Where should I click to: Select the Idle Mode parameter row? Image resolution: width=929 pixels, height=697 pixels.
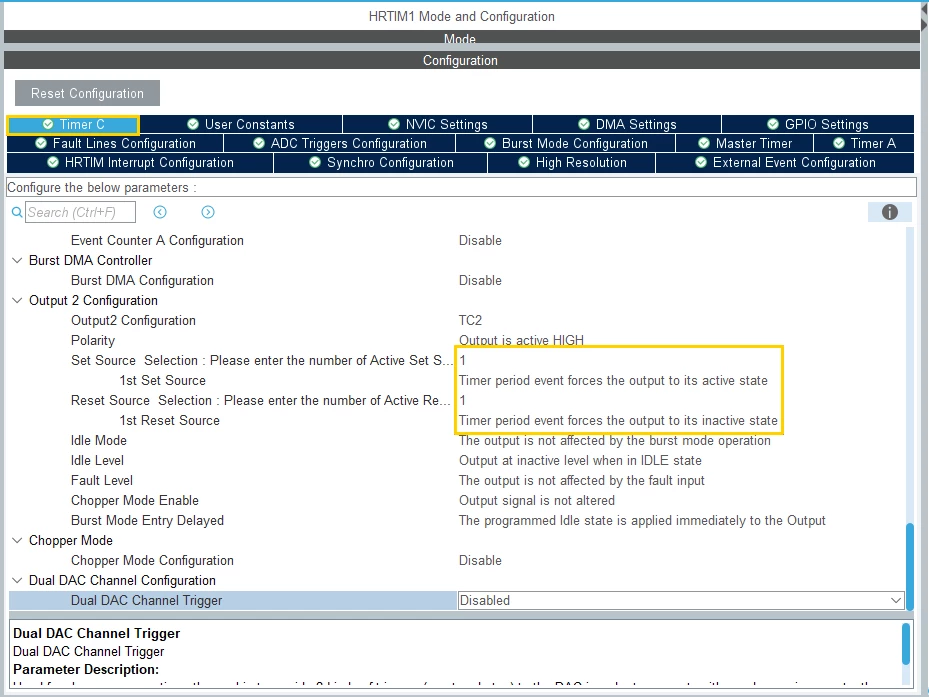[456, 440]
